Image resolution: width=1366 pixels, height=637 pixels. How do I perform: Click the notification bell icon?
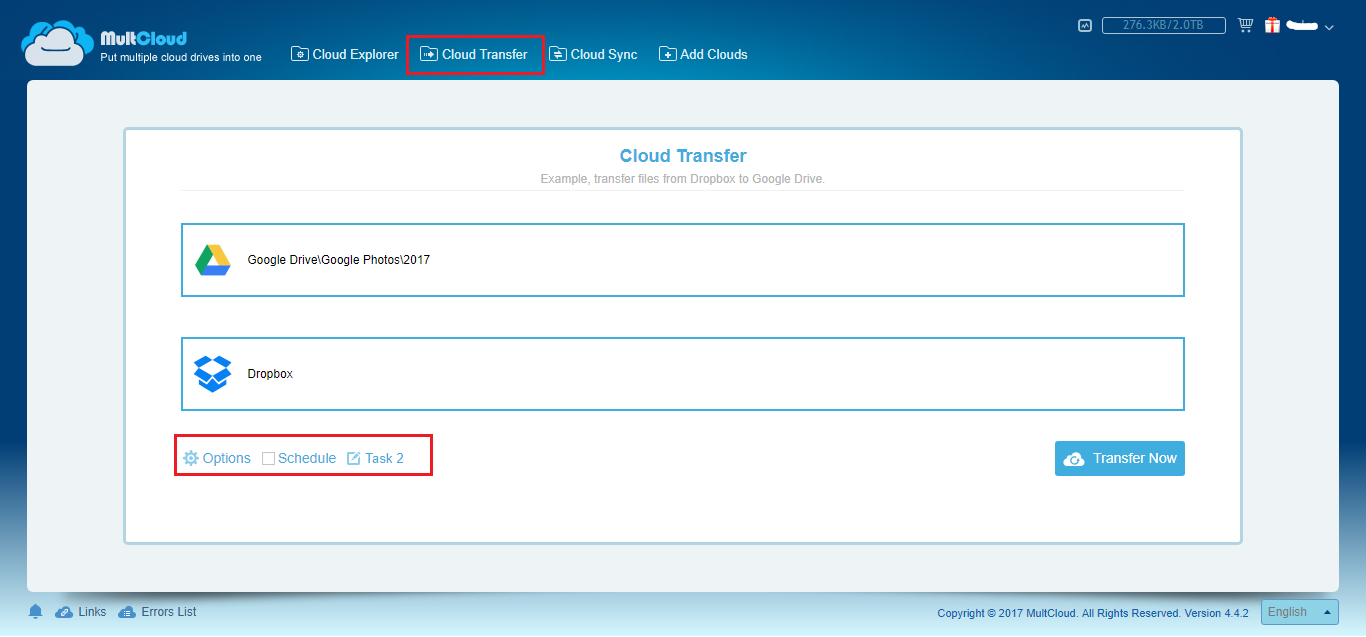pos(36,612)
